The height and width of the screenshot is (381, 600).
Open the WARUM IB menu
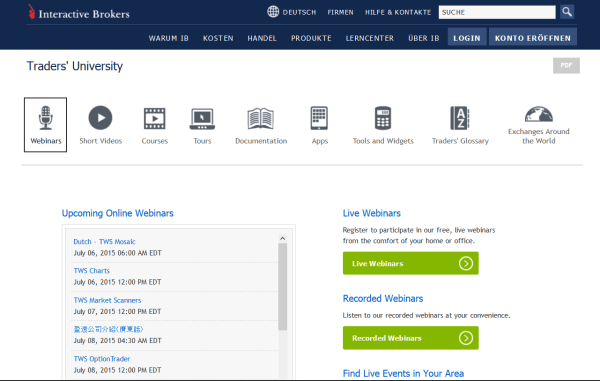[x=168, y=38]
